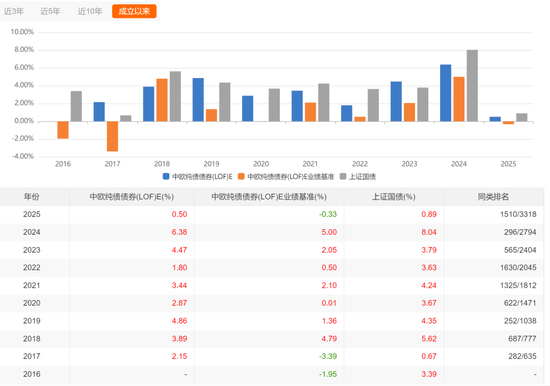The width and height of the screenshot is (550, 386).
Task: Click the gray legend color square
Action: coord(343,177)
